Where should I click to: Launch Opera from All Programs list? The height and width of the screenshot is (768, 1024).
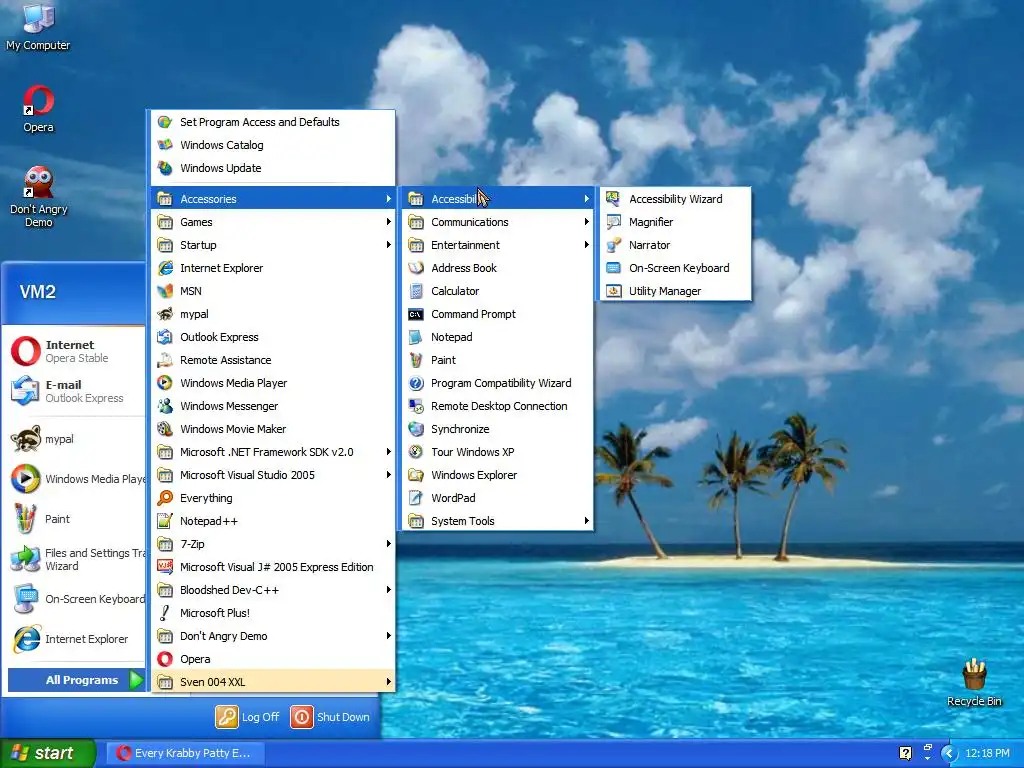pos(273,659)
